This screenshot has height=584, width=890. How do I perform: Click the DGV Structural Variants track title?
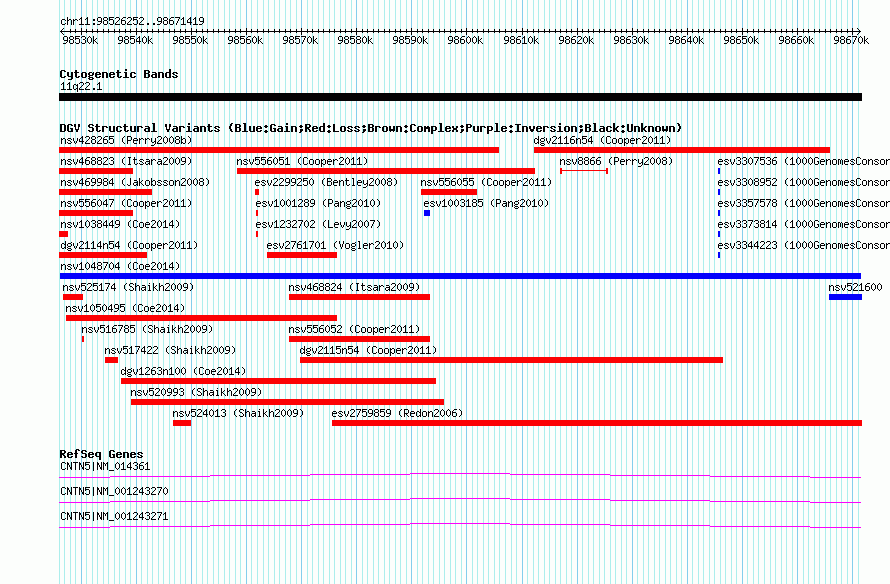coord(371,128)
